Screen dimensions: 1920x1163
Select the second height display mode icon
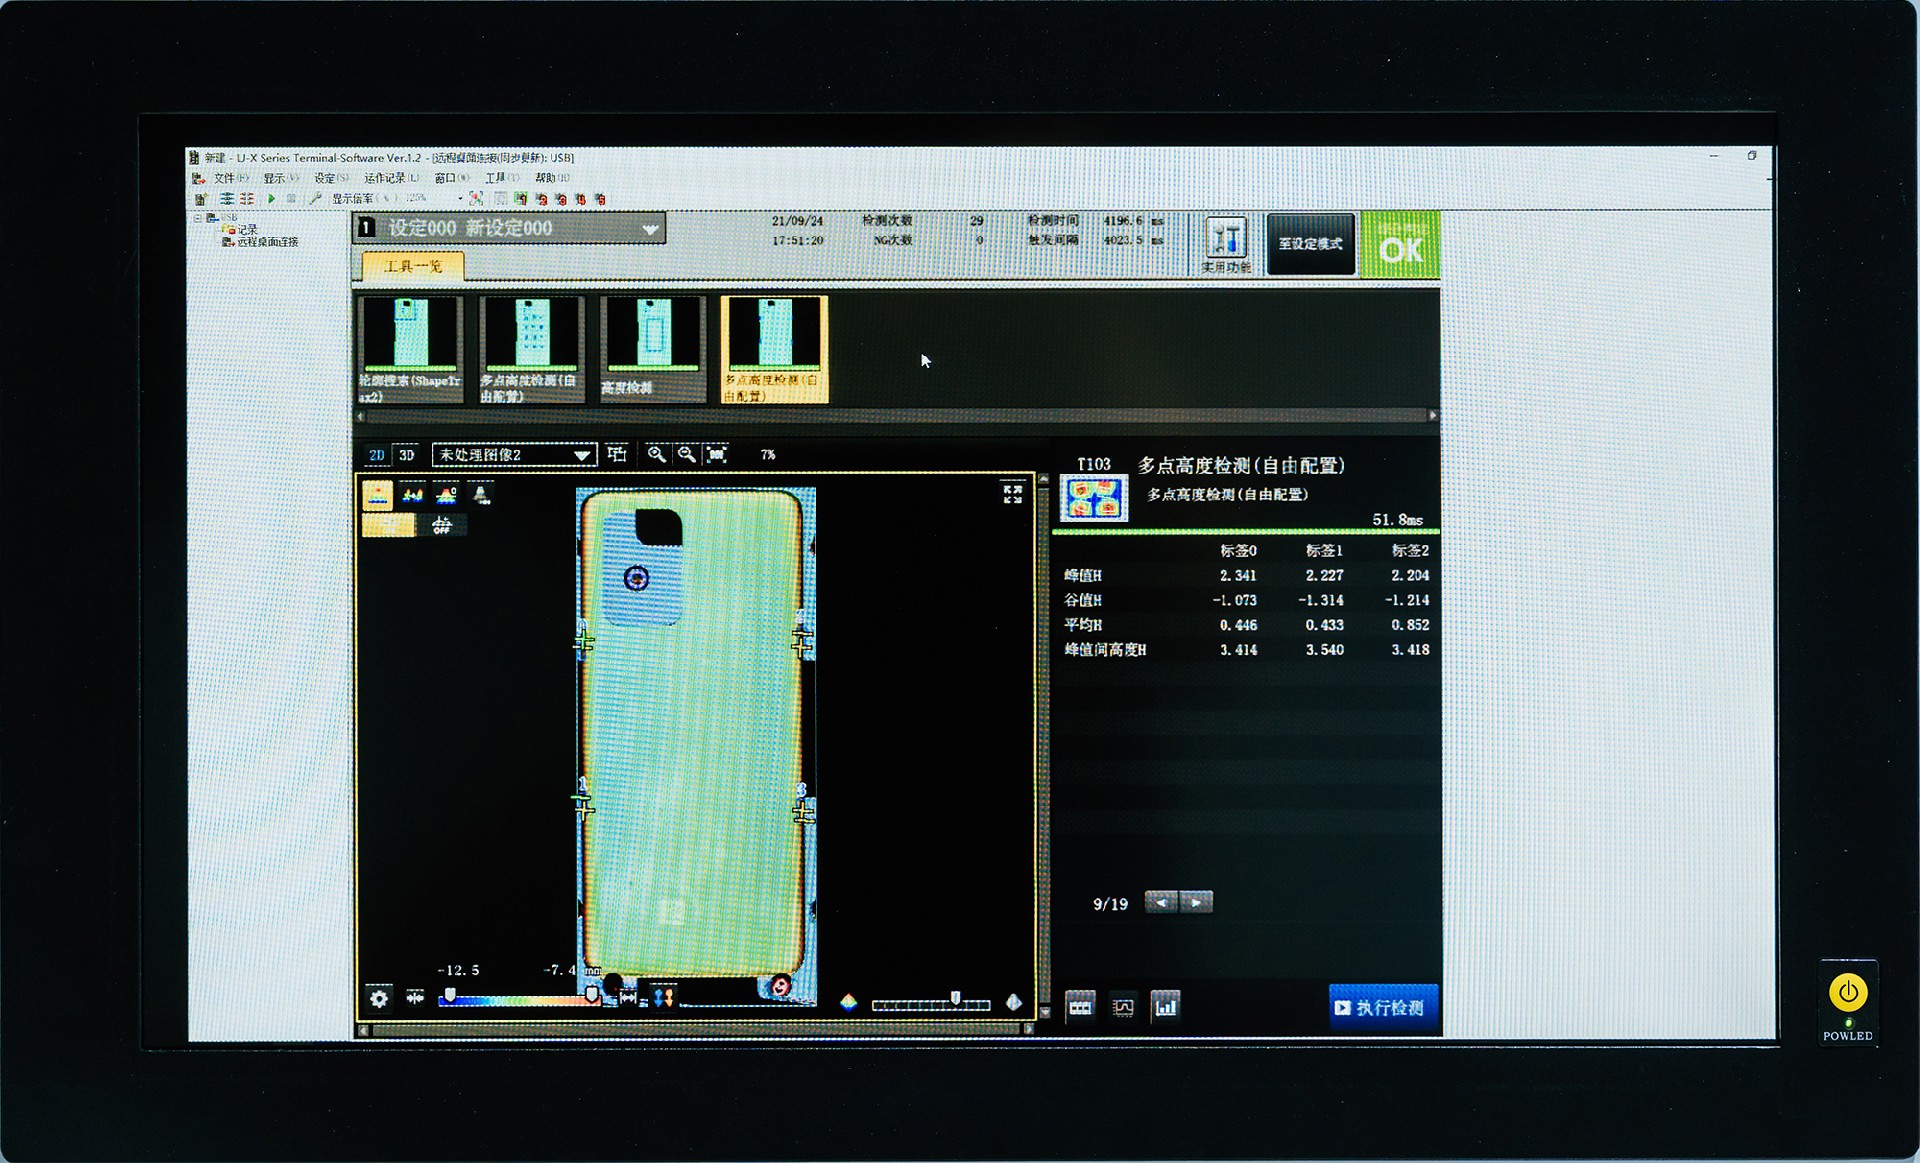tap(412, 494)
